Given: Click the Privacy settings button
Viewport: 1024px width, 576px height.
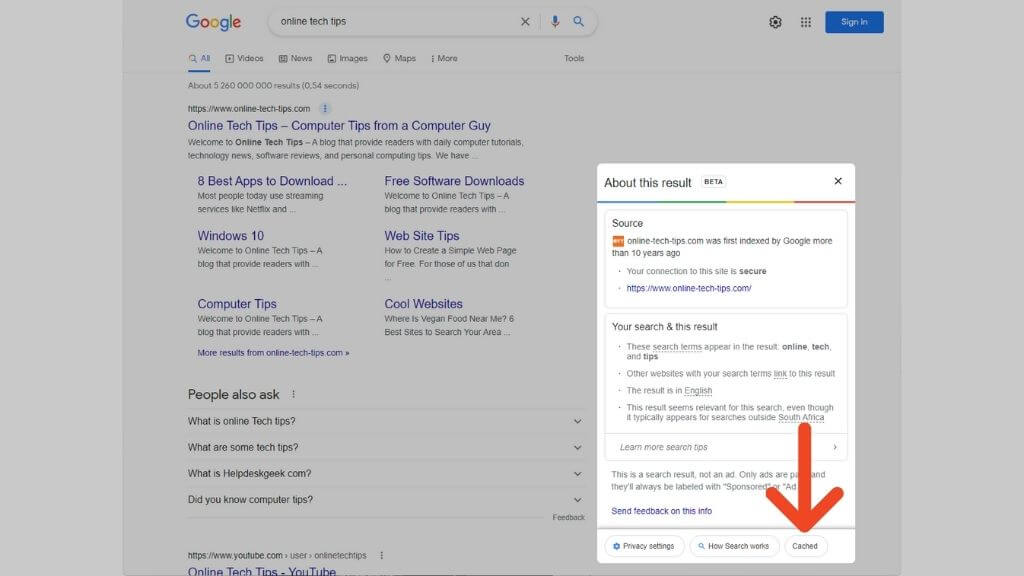Looking at the screenshot, I should point(644,546).
